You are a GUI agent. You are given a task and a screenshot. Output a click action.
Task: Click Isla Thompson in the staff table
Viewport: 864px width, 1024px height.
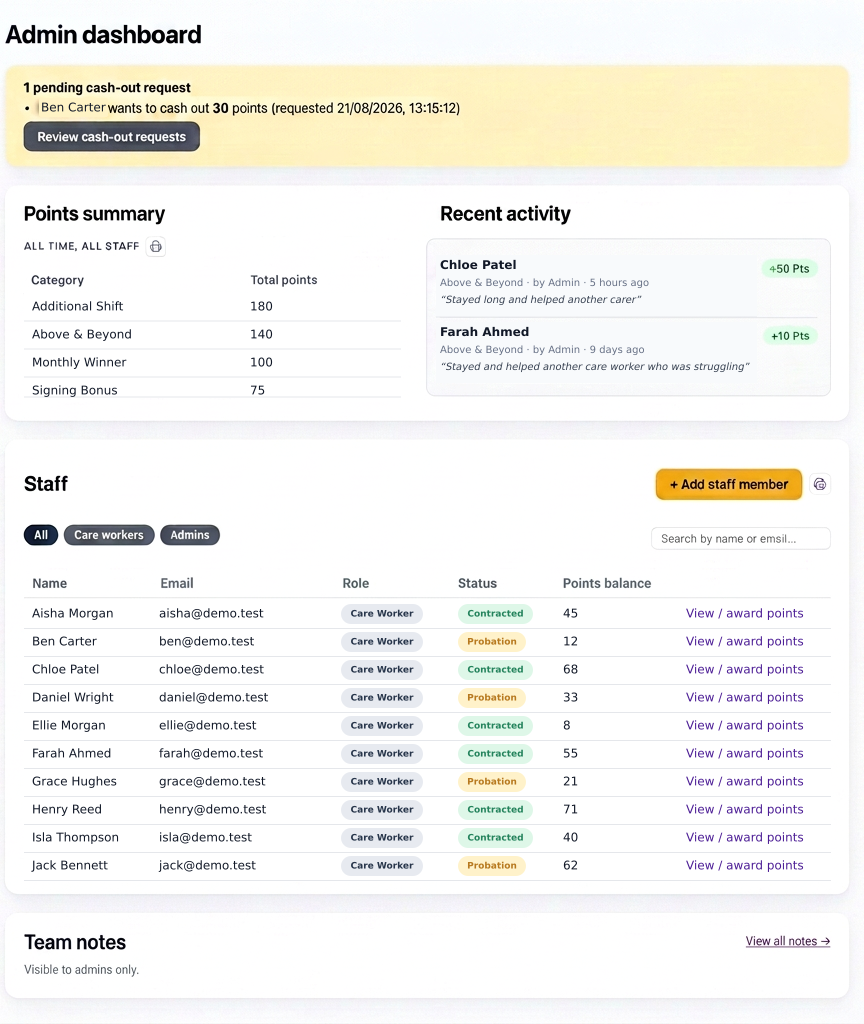pyautogui.click(x=75, y=837)
